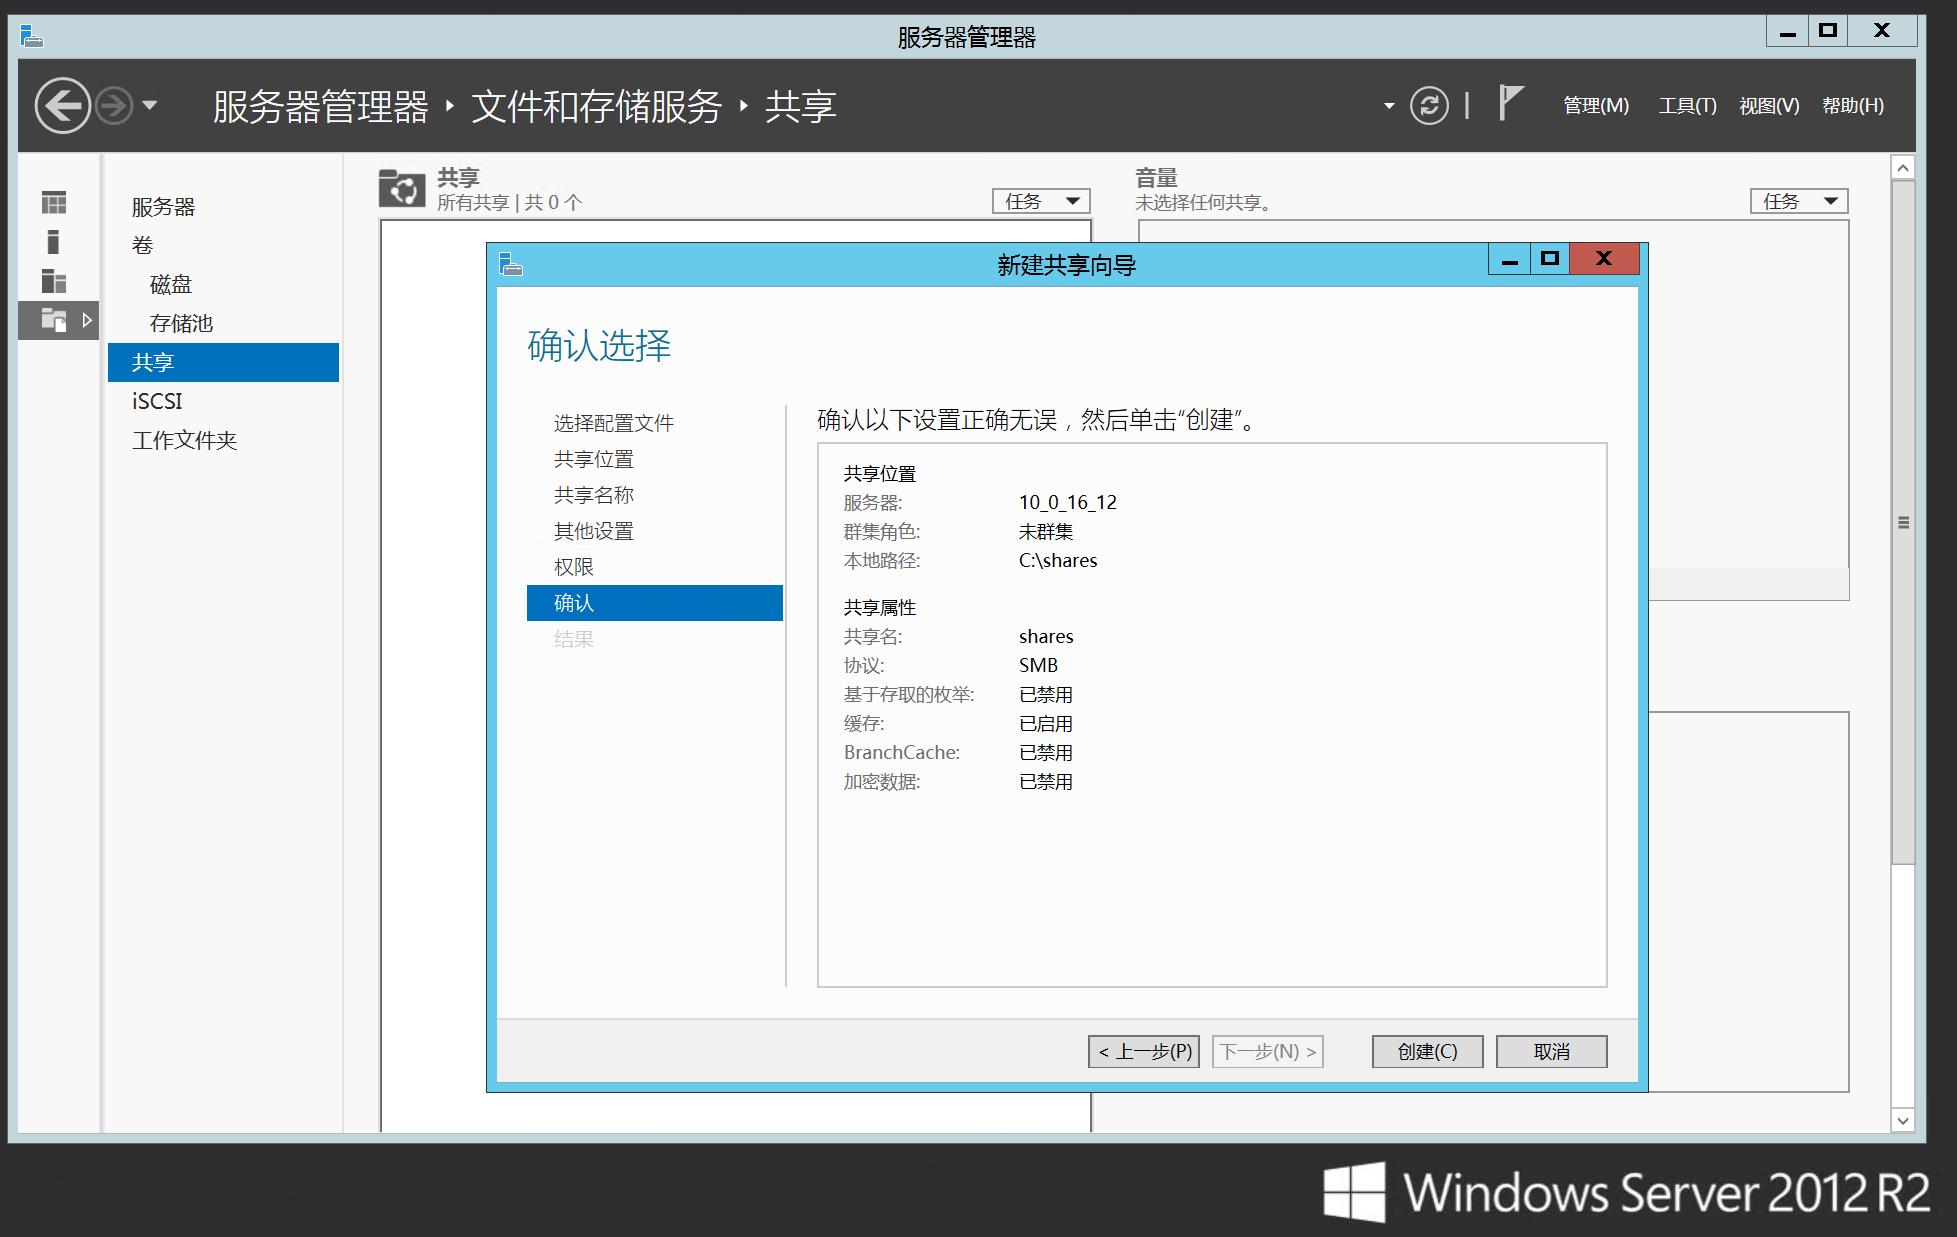Image resolution: width=1957 pixels, height=1237 pixels.
Task: Click the 创建(C) button
Action: coord(1426,1051)
